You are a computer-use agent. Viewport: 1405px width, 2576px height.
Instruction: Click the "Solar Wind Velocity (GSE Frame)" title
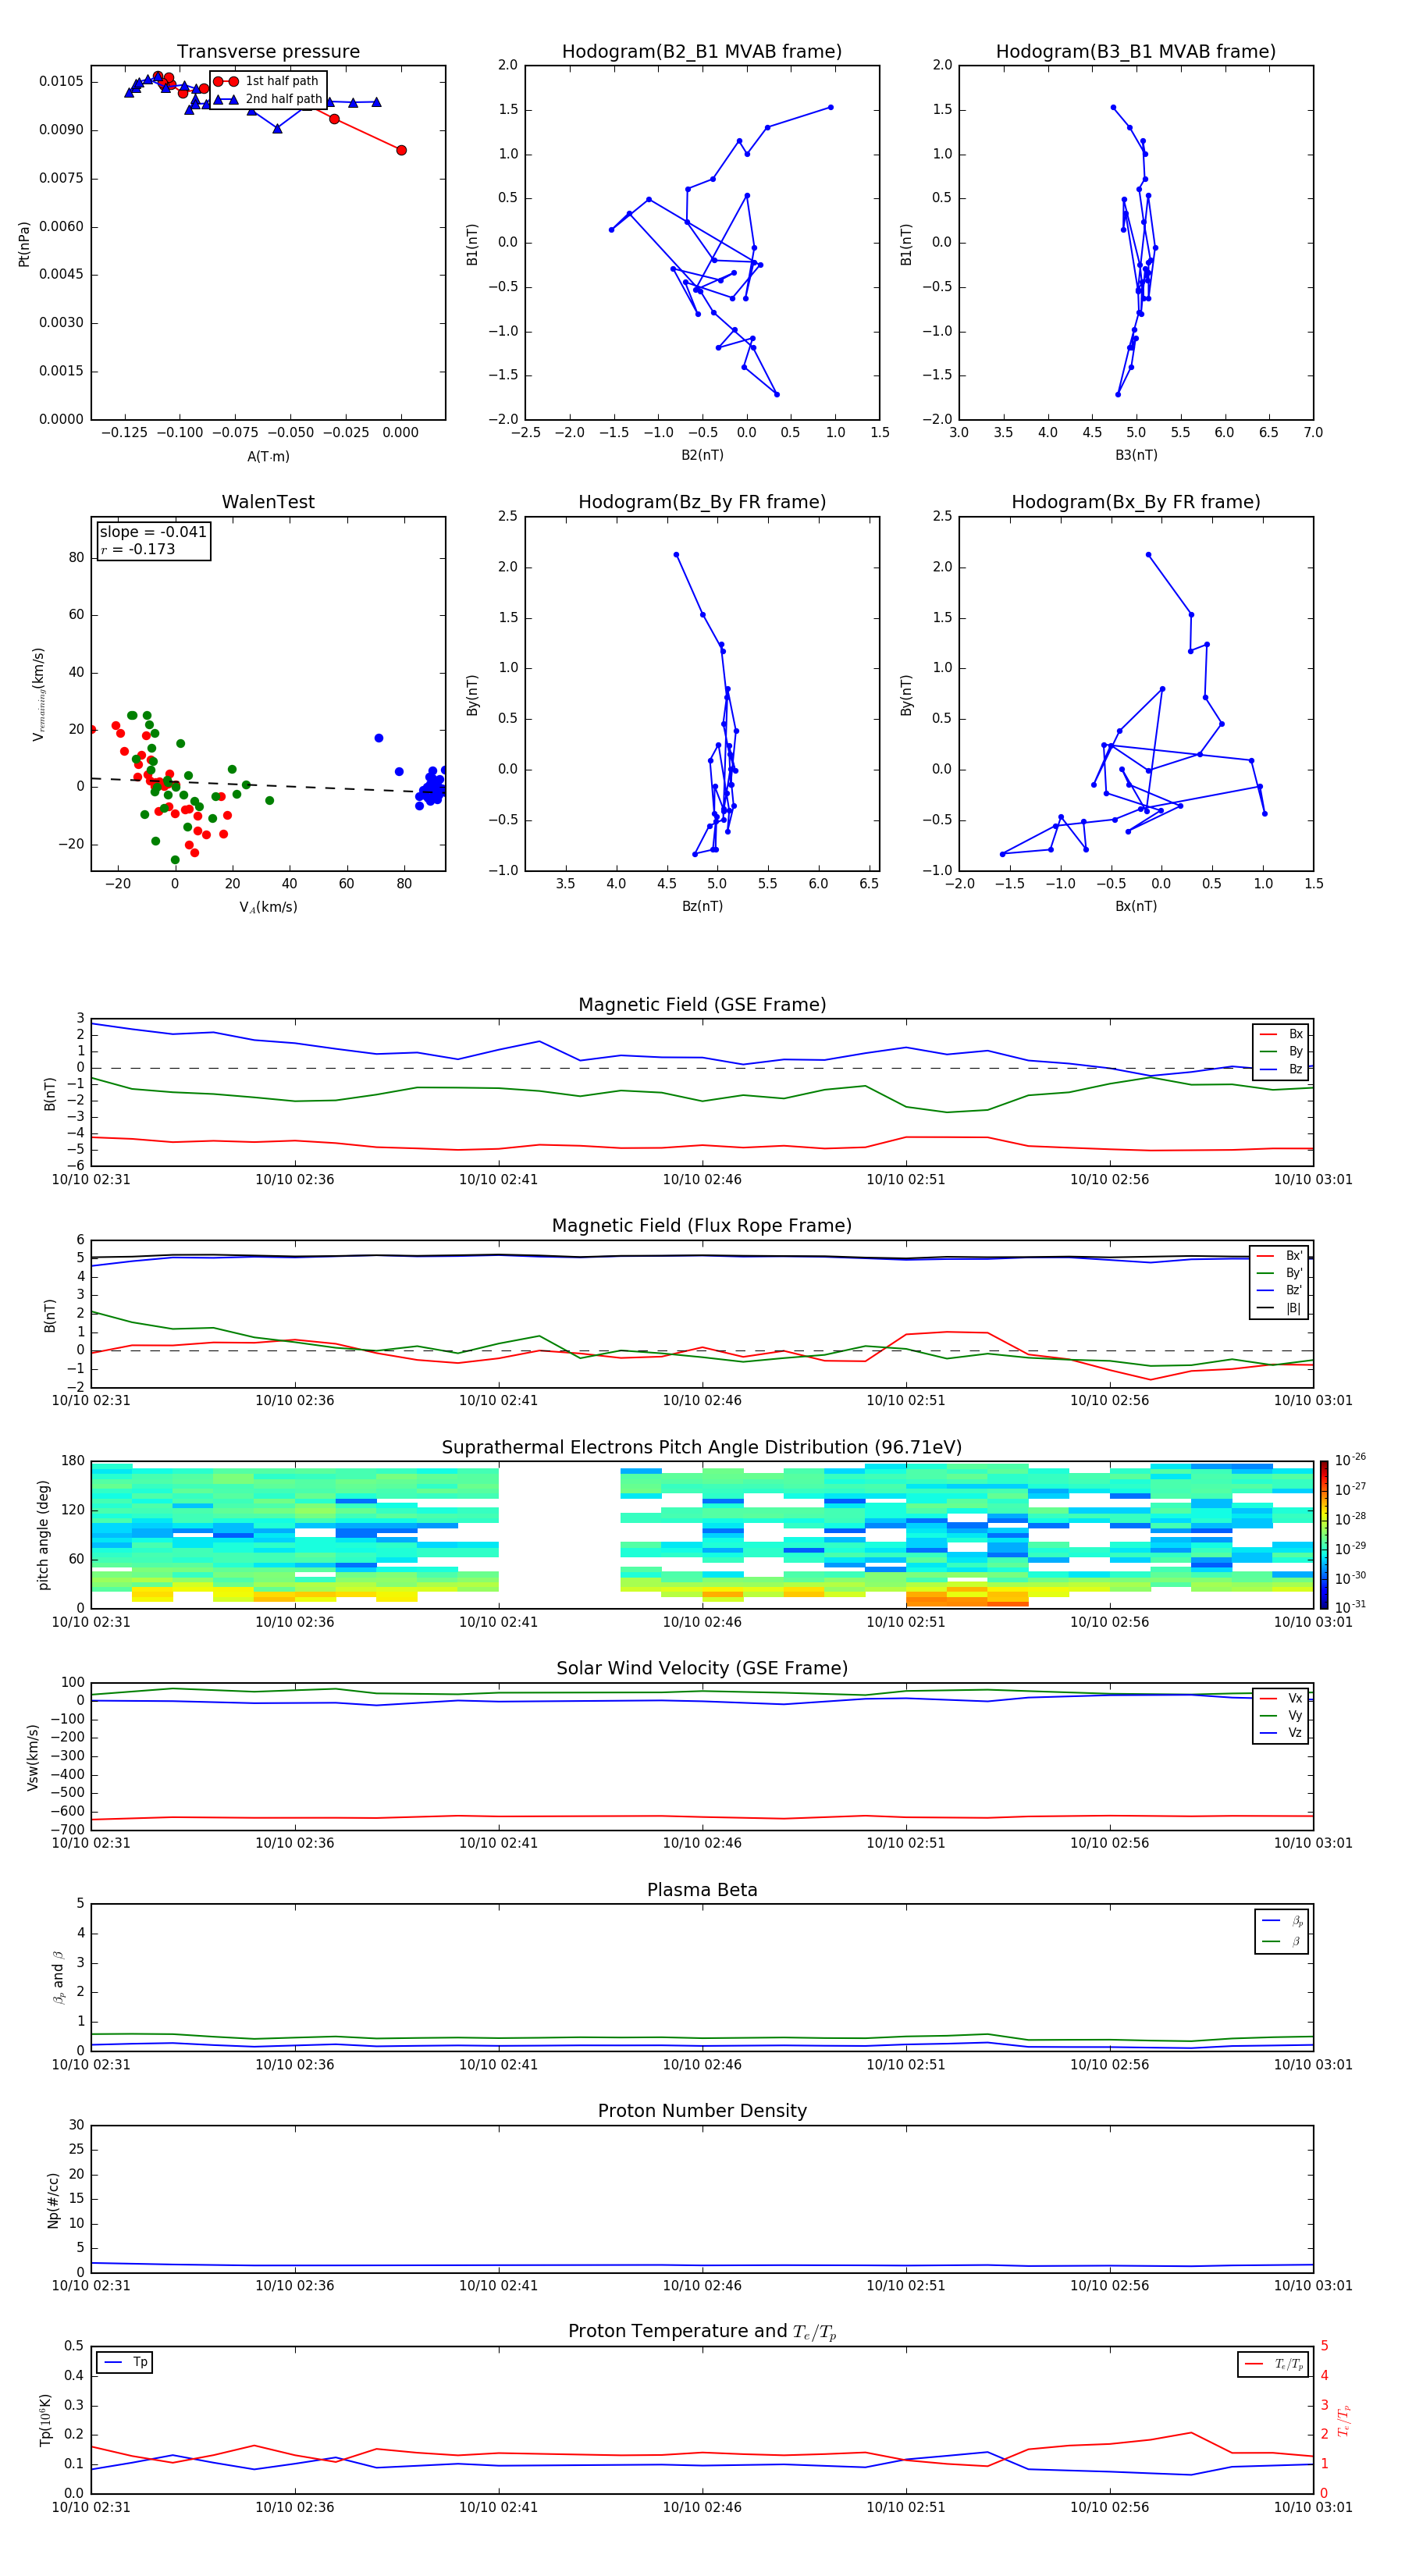[702, 1668]
